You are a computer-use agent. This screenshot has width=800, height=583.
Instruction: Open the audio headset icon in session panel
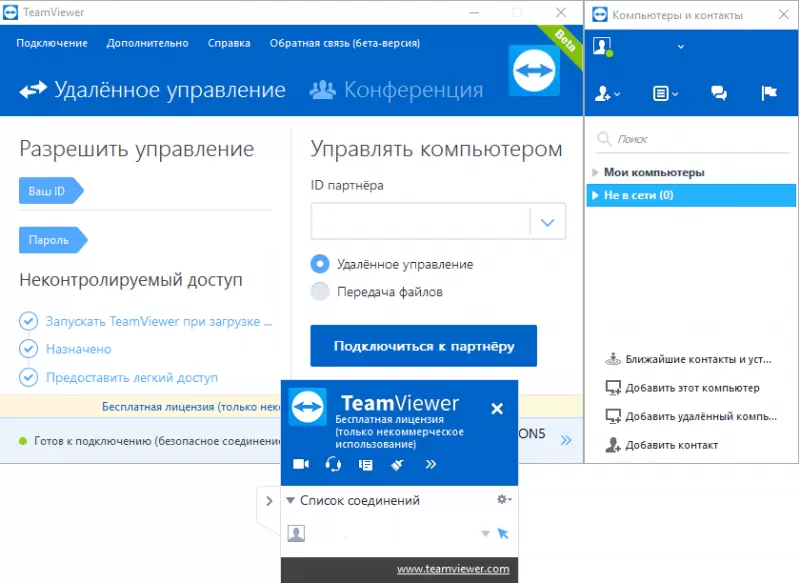coord(334,464)
